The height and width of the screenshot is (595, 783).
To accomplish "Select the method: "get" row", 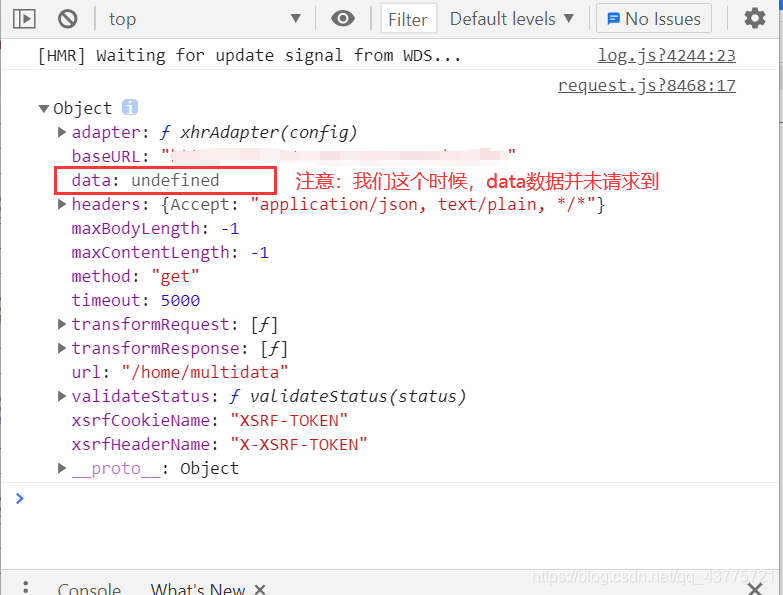I will [x=135, y=277].
